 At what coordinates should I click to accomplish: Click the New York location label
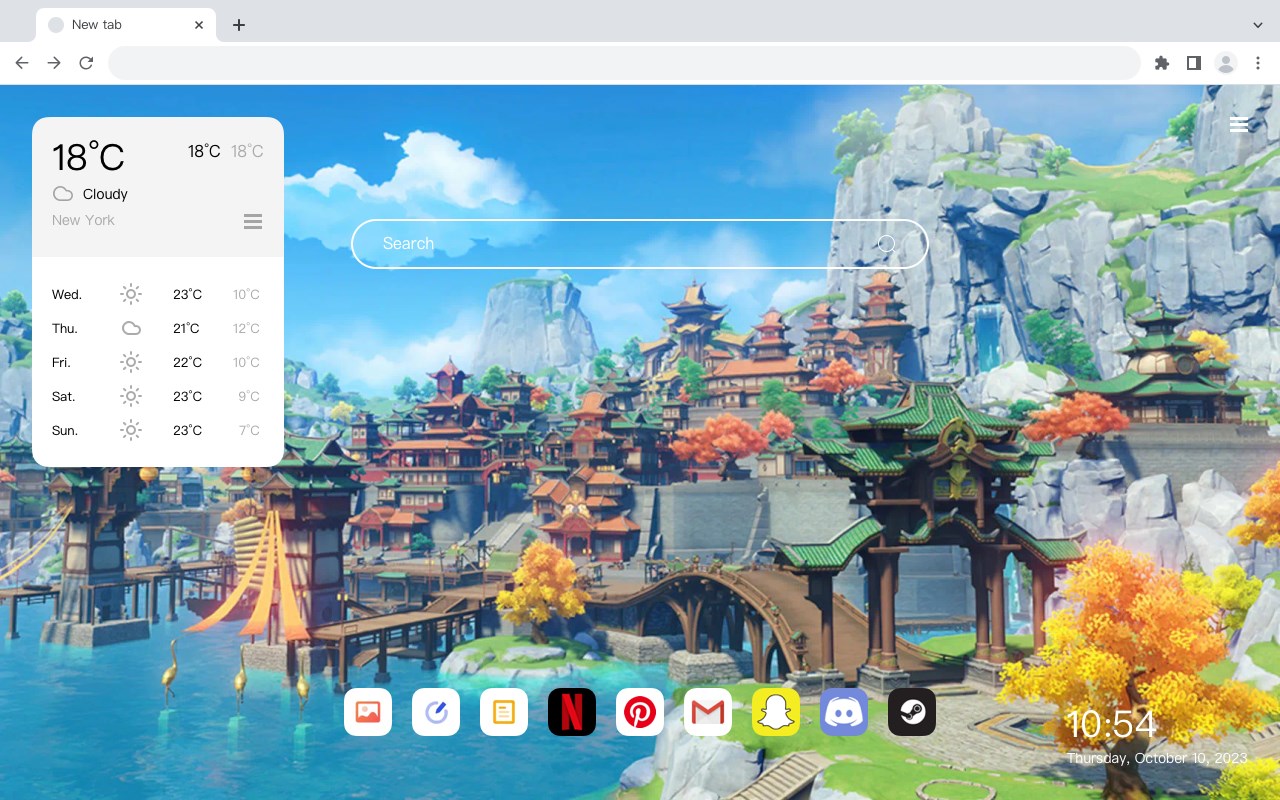(83, 220)
